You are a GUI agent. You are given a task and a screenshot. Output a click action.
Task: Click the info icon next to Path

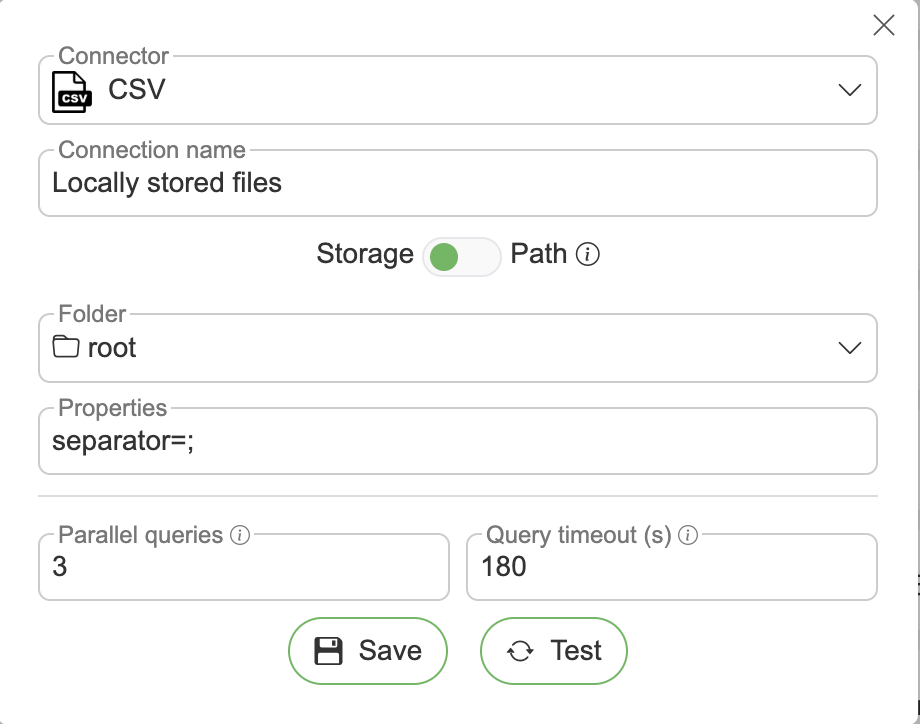(x=589, y=255)
